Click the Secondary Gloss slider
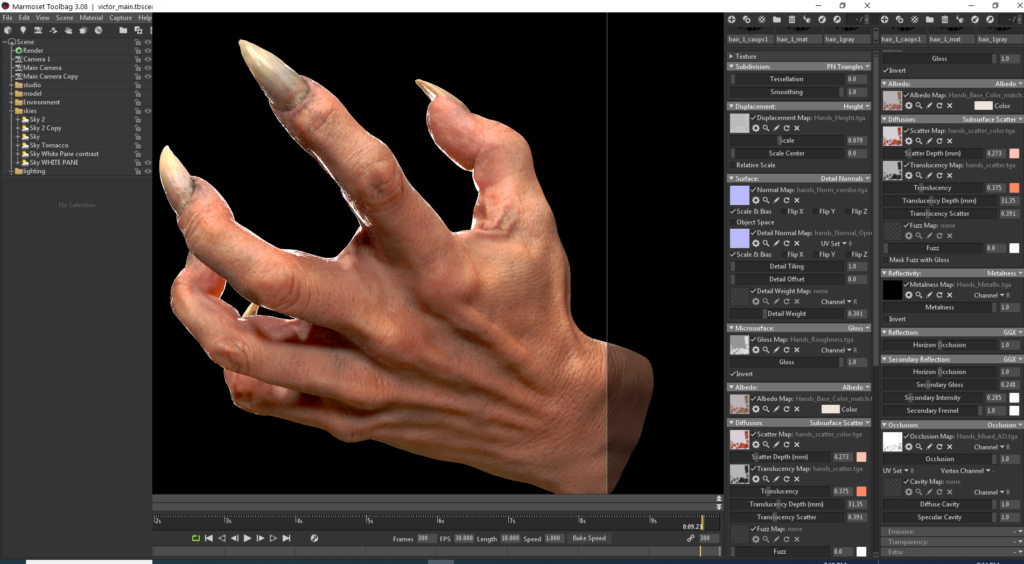The width and height of the screenshot is (1024, 564). tap(939, 384)
